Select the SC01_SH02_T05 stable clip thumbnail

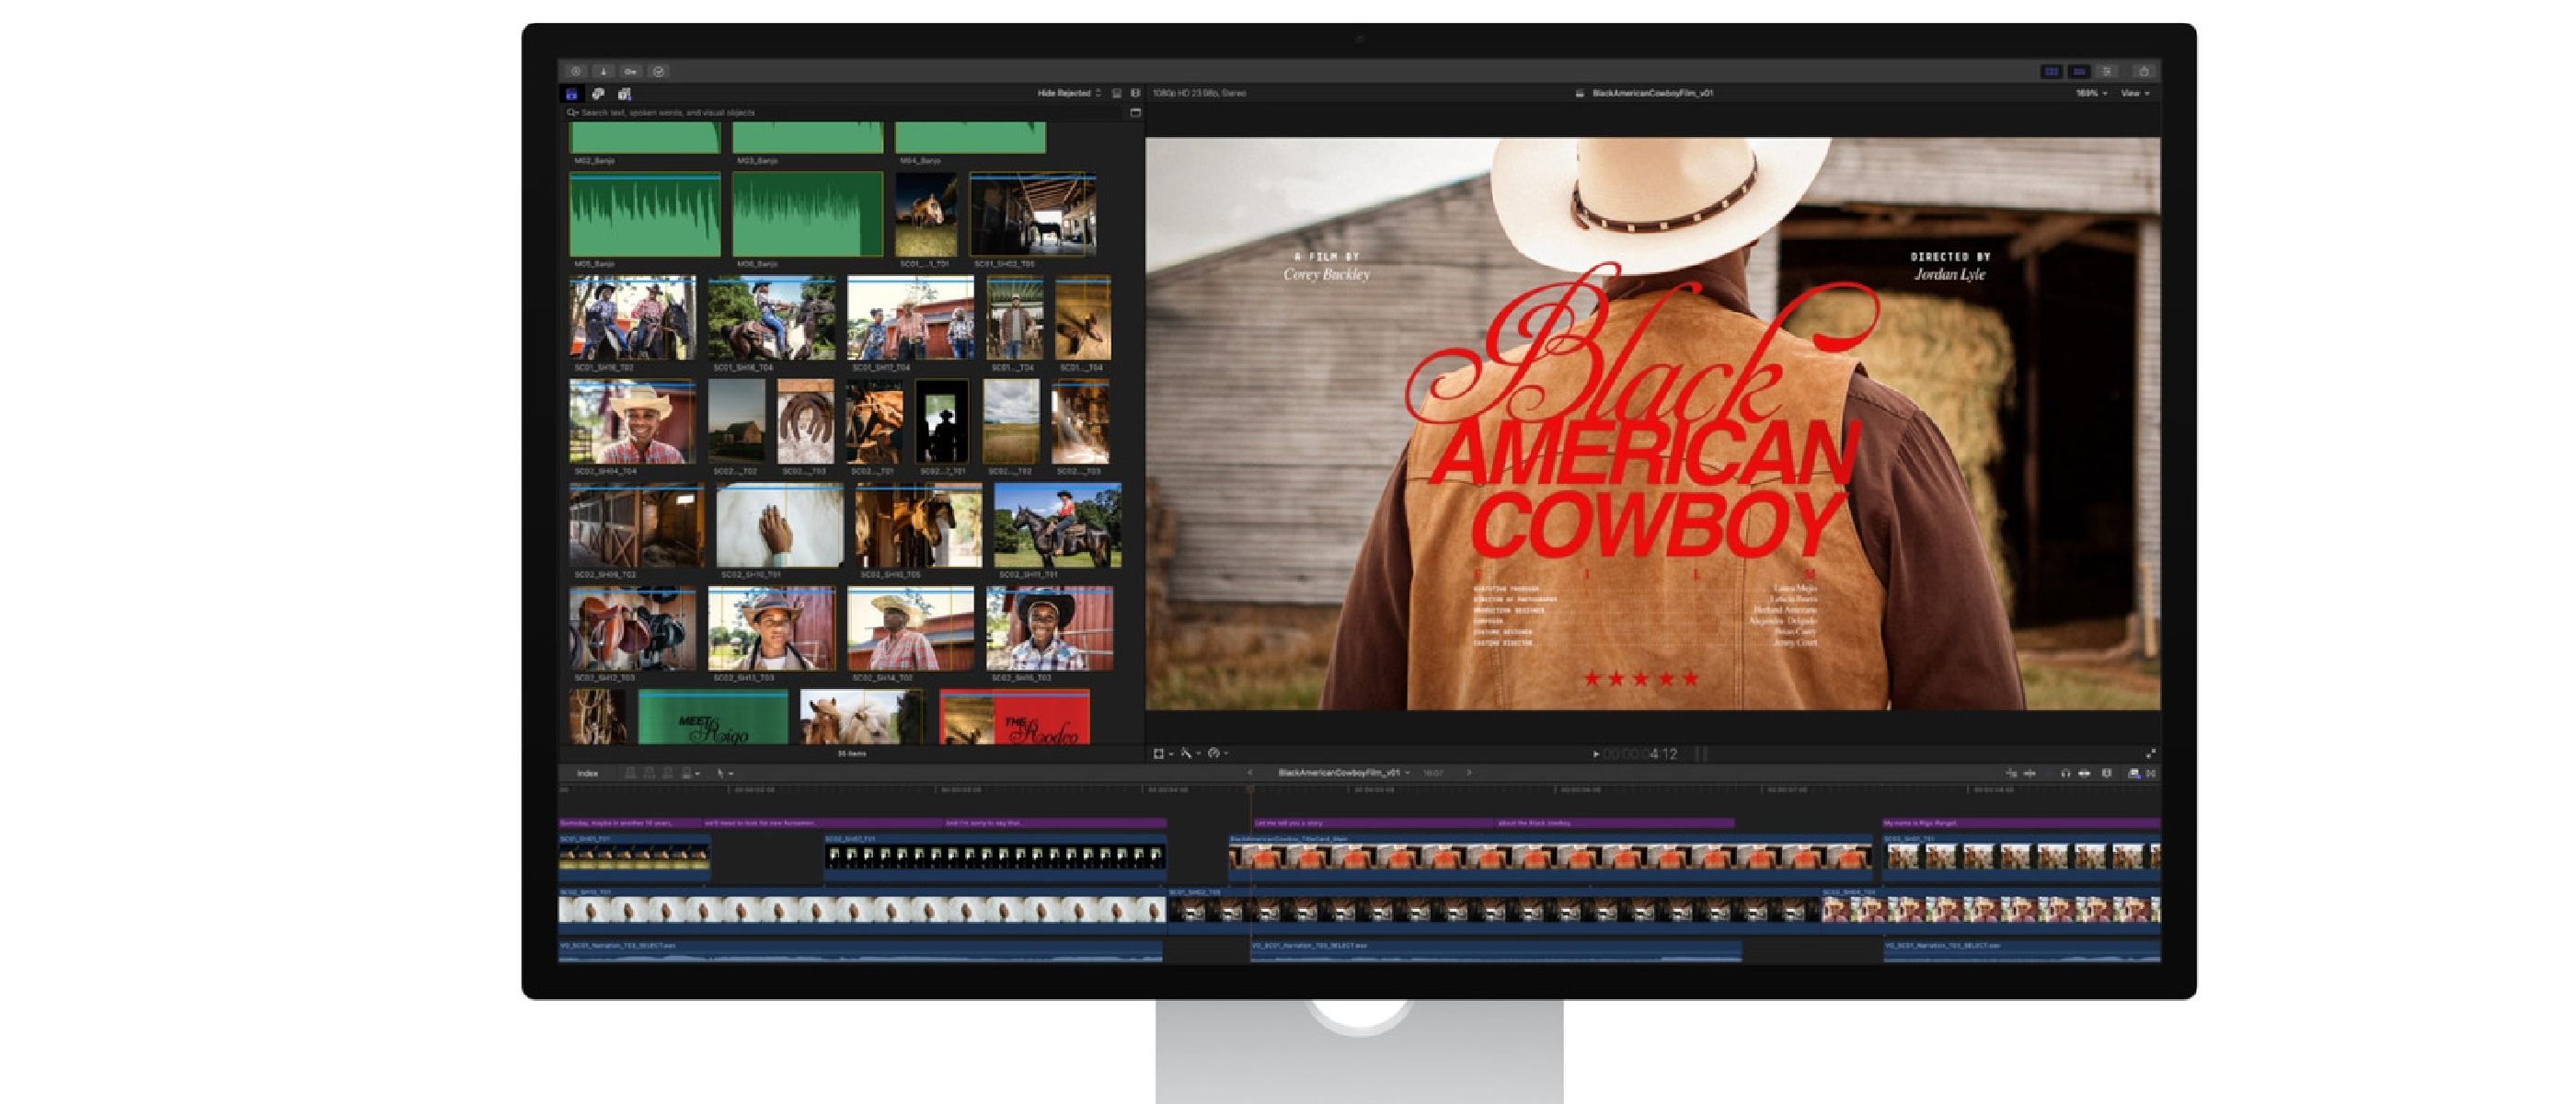click(1033, 214)
